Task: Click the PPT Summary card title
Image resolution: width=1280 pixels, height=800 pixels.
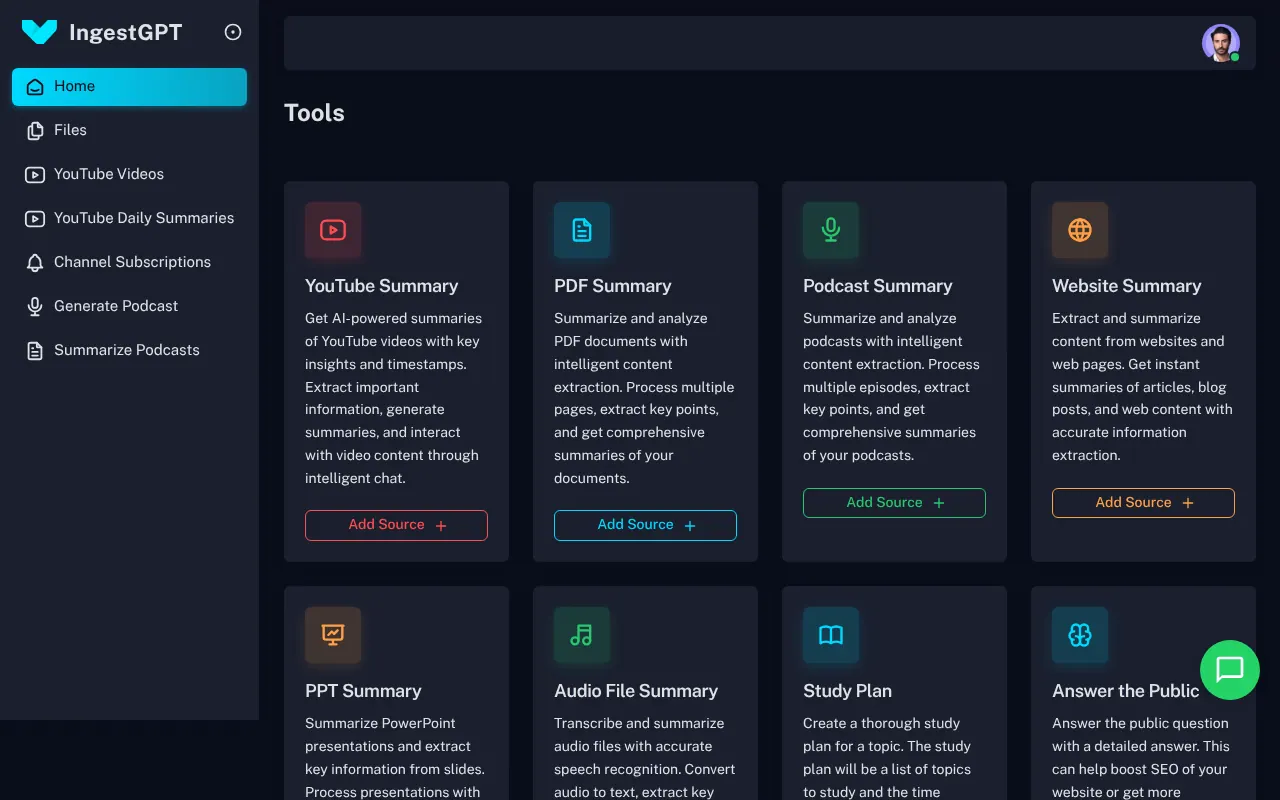Action: [x=363, y=691]
